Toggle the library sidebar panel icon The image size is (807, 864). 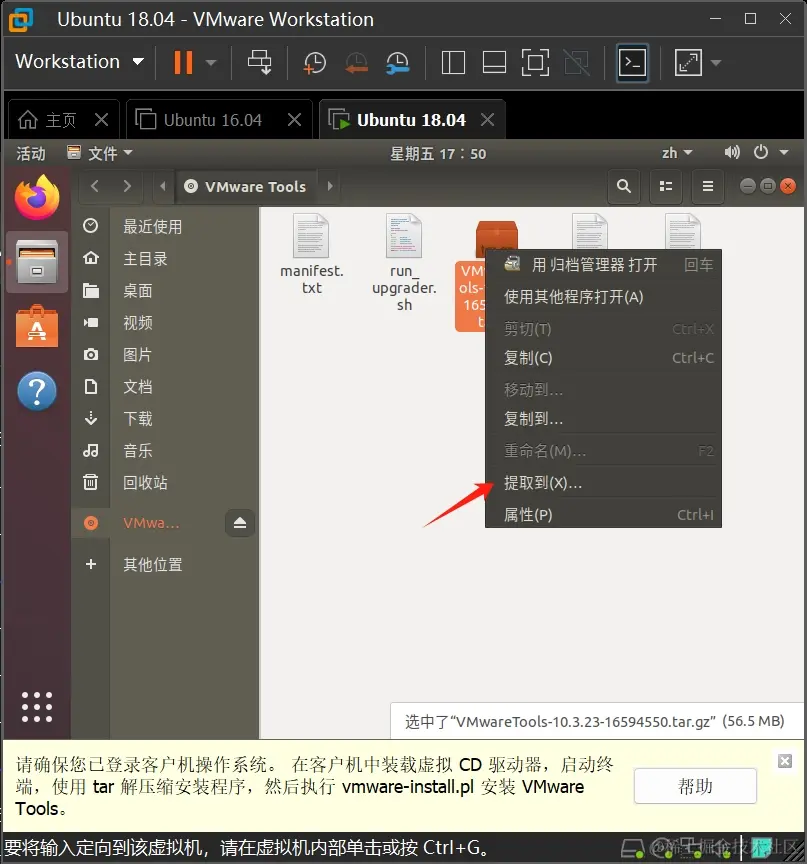tap(453, 62)
